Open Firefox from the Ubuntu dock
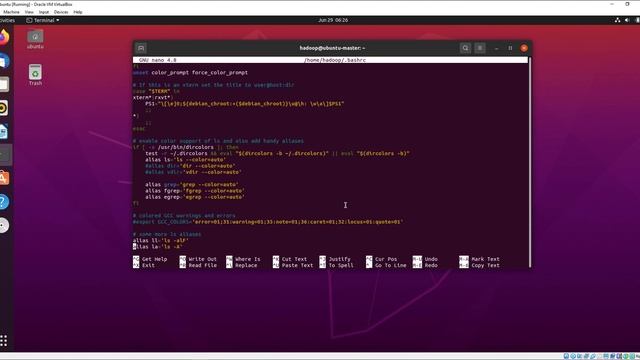Viewport: 640px width, 360px height. 3,37
